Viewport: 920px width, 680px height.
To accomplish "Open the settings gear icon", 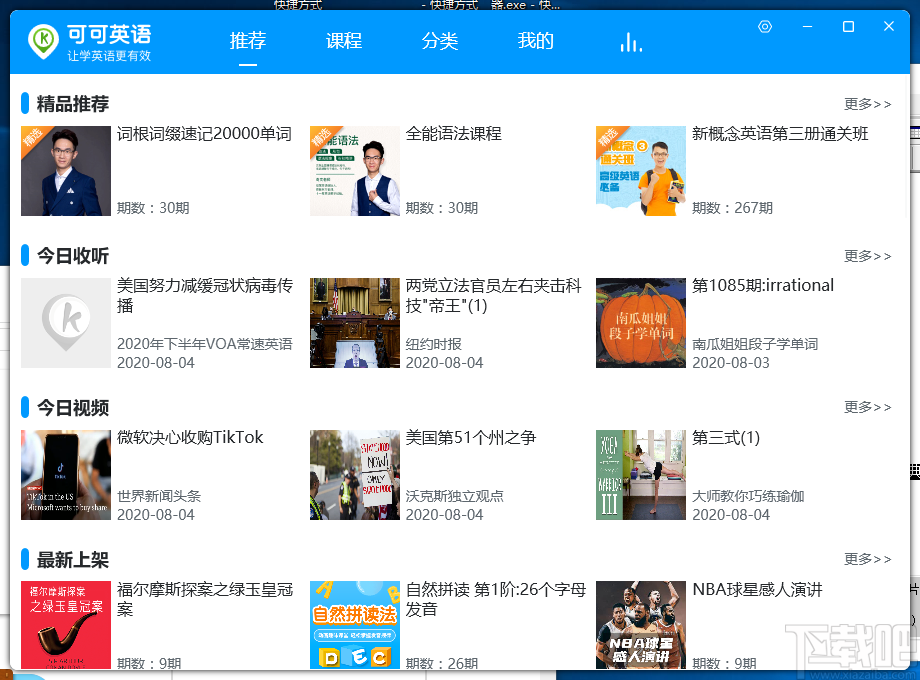I will click(x=764, y=27).
